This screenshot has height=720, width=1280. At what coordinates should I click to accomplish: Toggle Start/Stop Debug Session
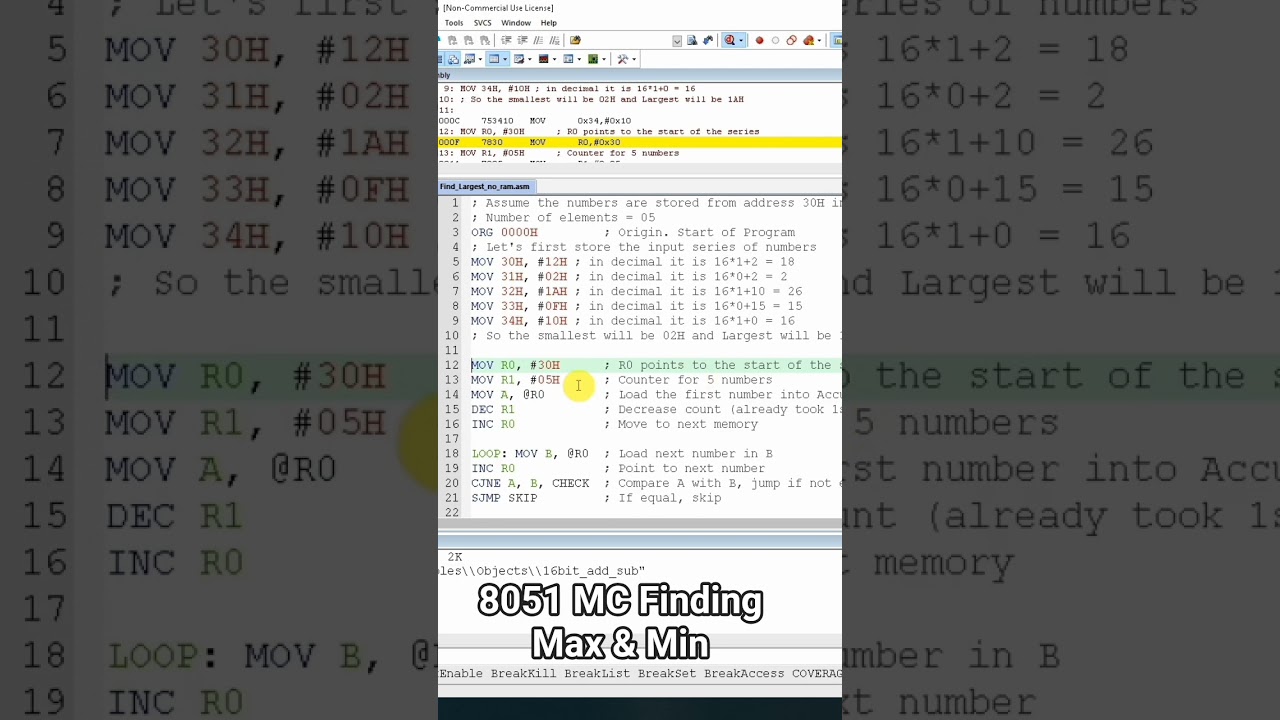(729, 40)
